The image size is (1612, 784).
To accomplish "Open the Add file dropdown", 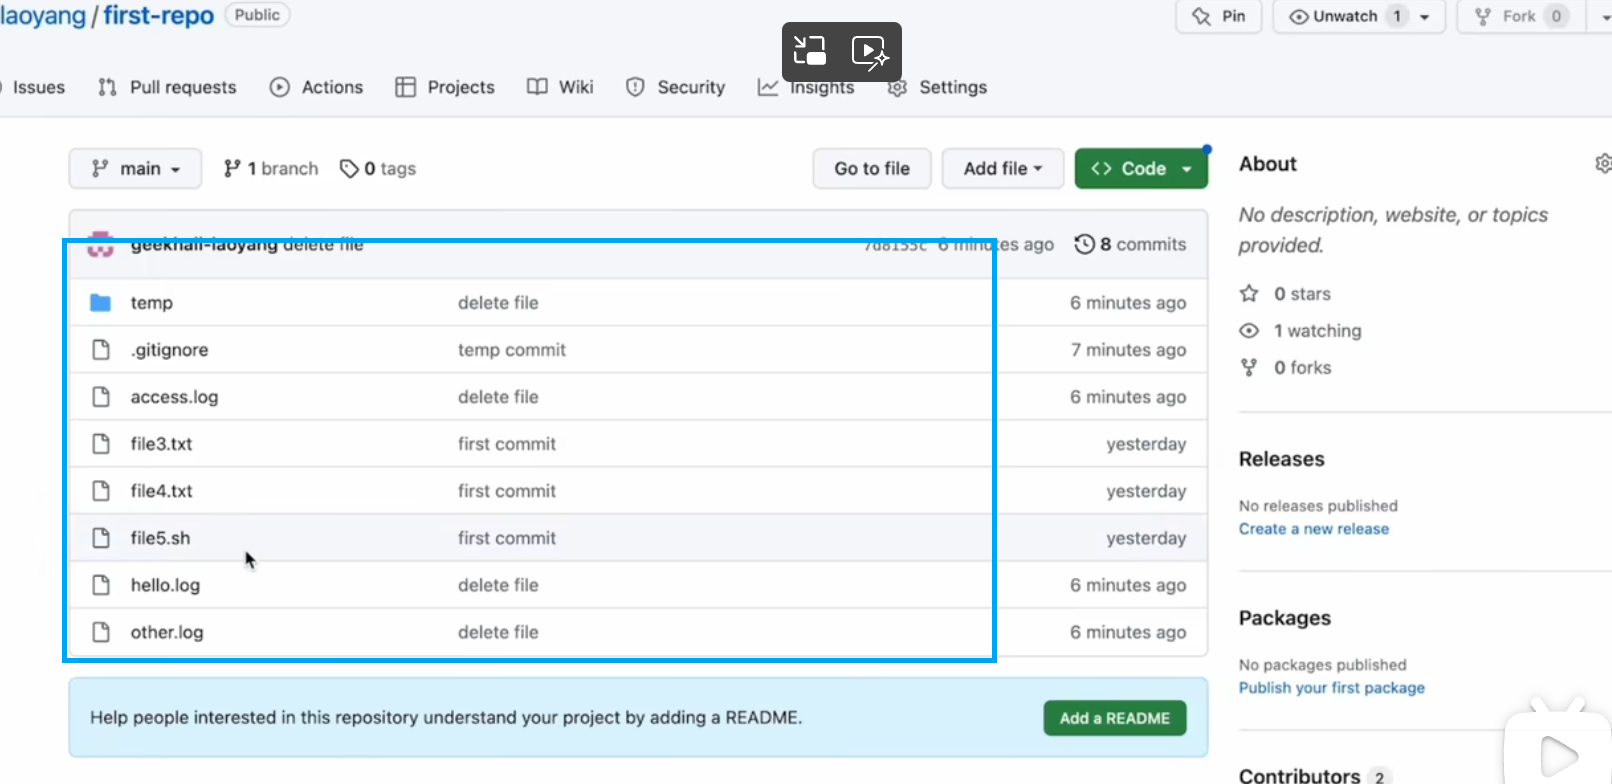I will click(x=1002, y=168).
